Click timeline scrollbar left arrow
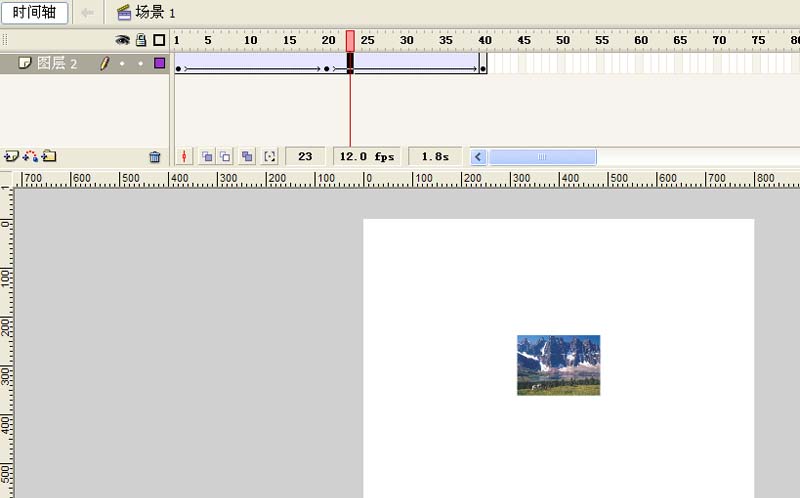 click(x=478, y=157)
